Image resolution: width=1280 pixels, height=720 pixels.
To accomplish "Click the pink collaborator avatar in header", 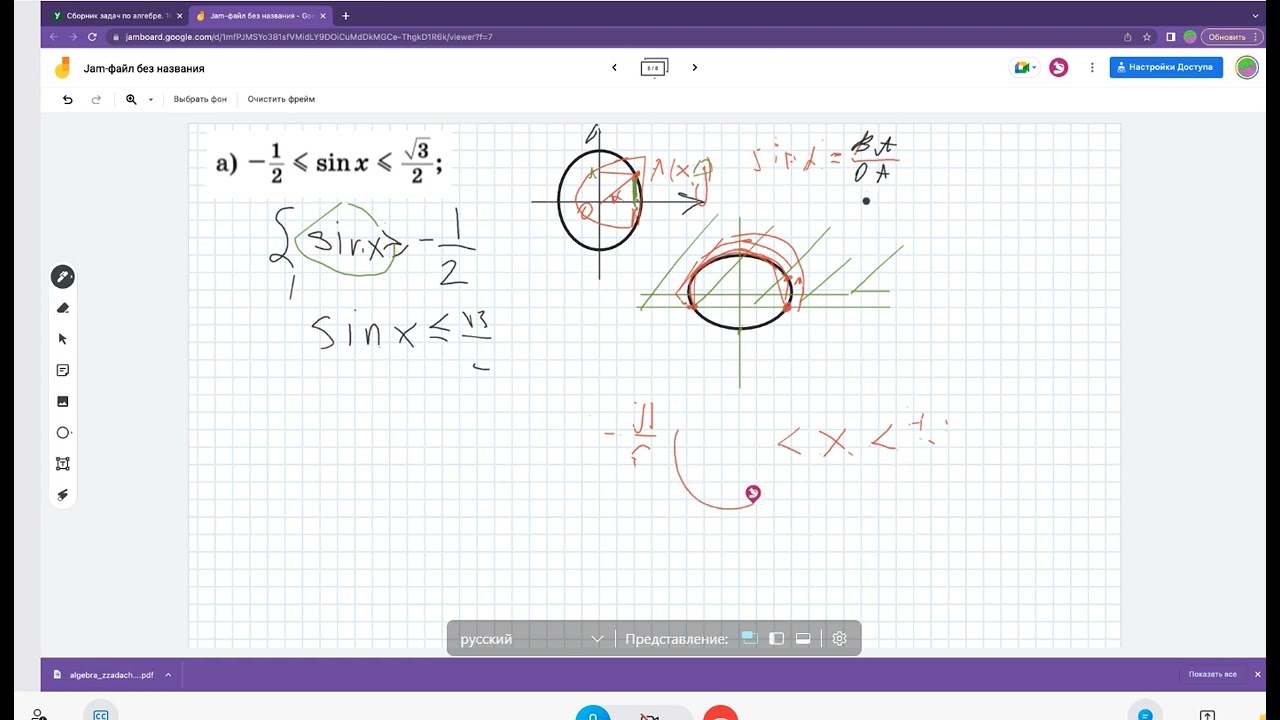I will 1058,67.
